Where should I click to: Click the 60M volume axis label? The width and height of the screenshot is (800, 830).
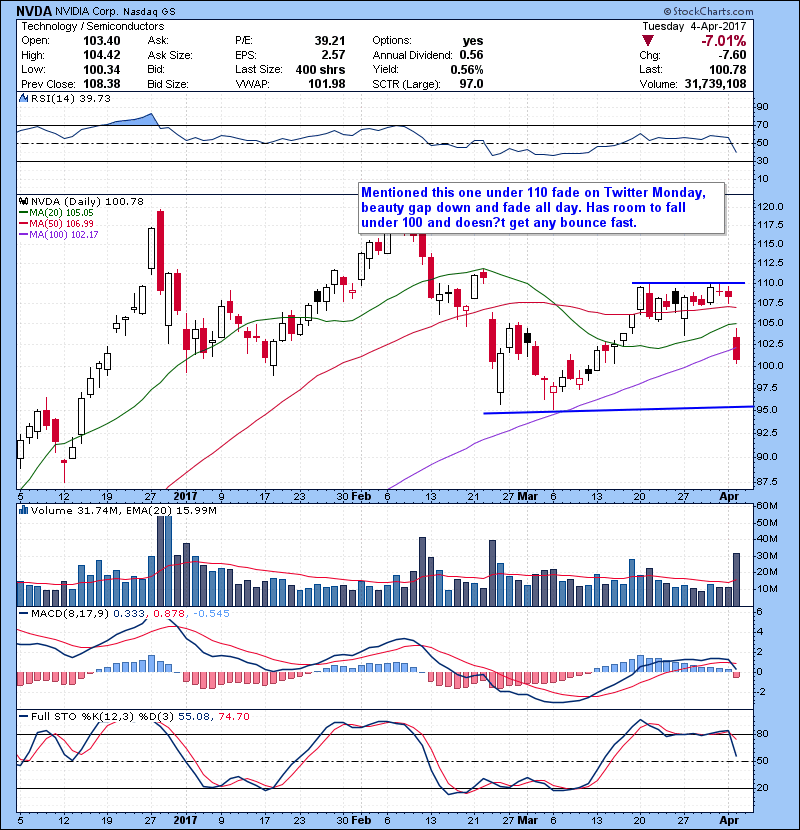767,506
